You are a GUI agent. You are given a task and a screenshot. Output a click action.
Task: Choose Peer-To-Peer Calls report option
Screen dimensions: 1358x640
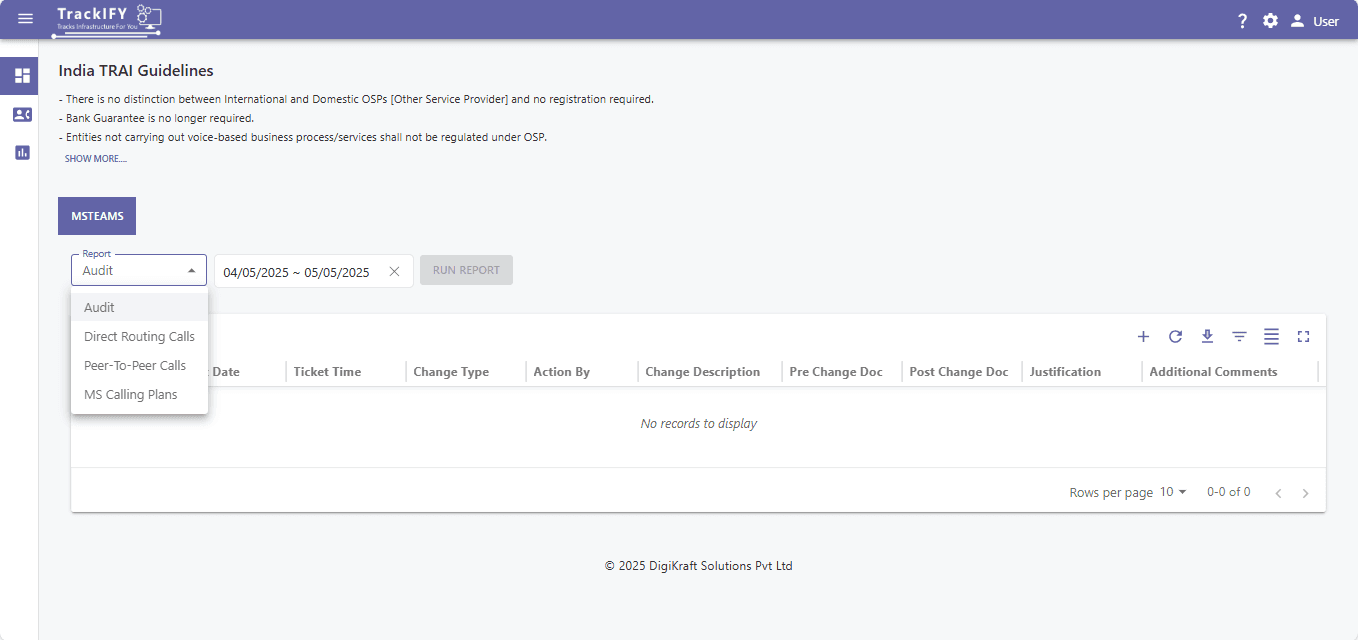coord(139,366)
